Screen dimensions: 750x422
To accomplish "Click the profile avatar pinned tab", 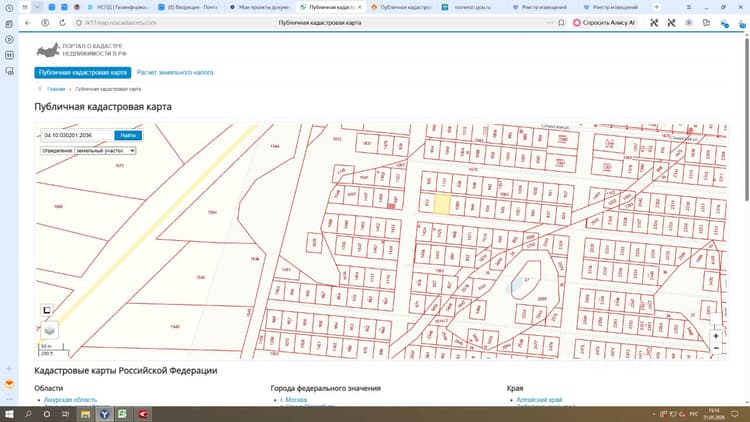I will [x=77, y=7].
